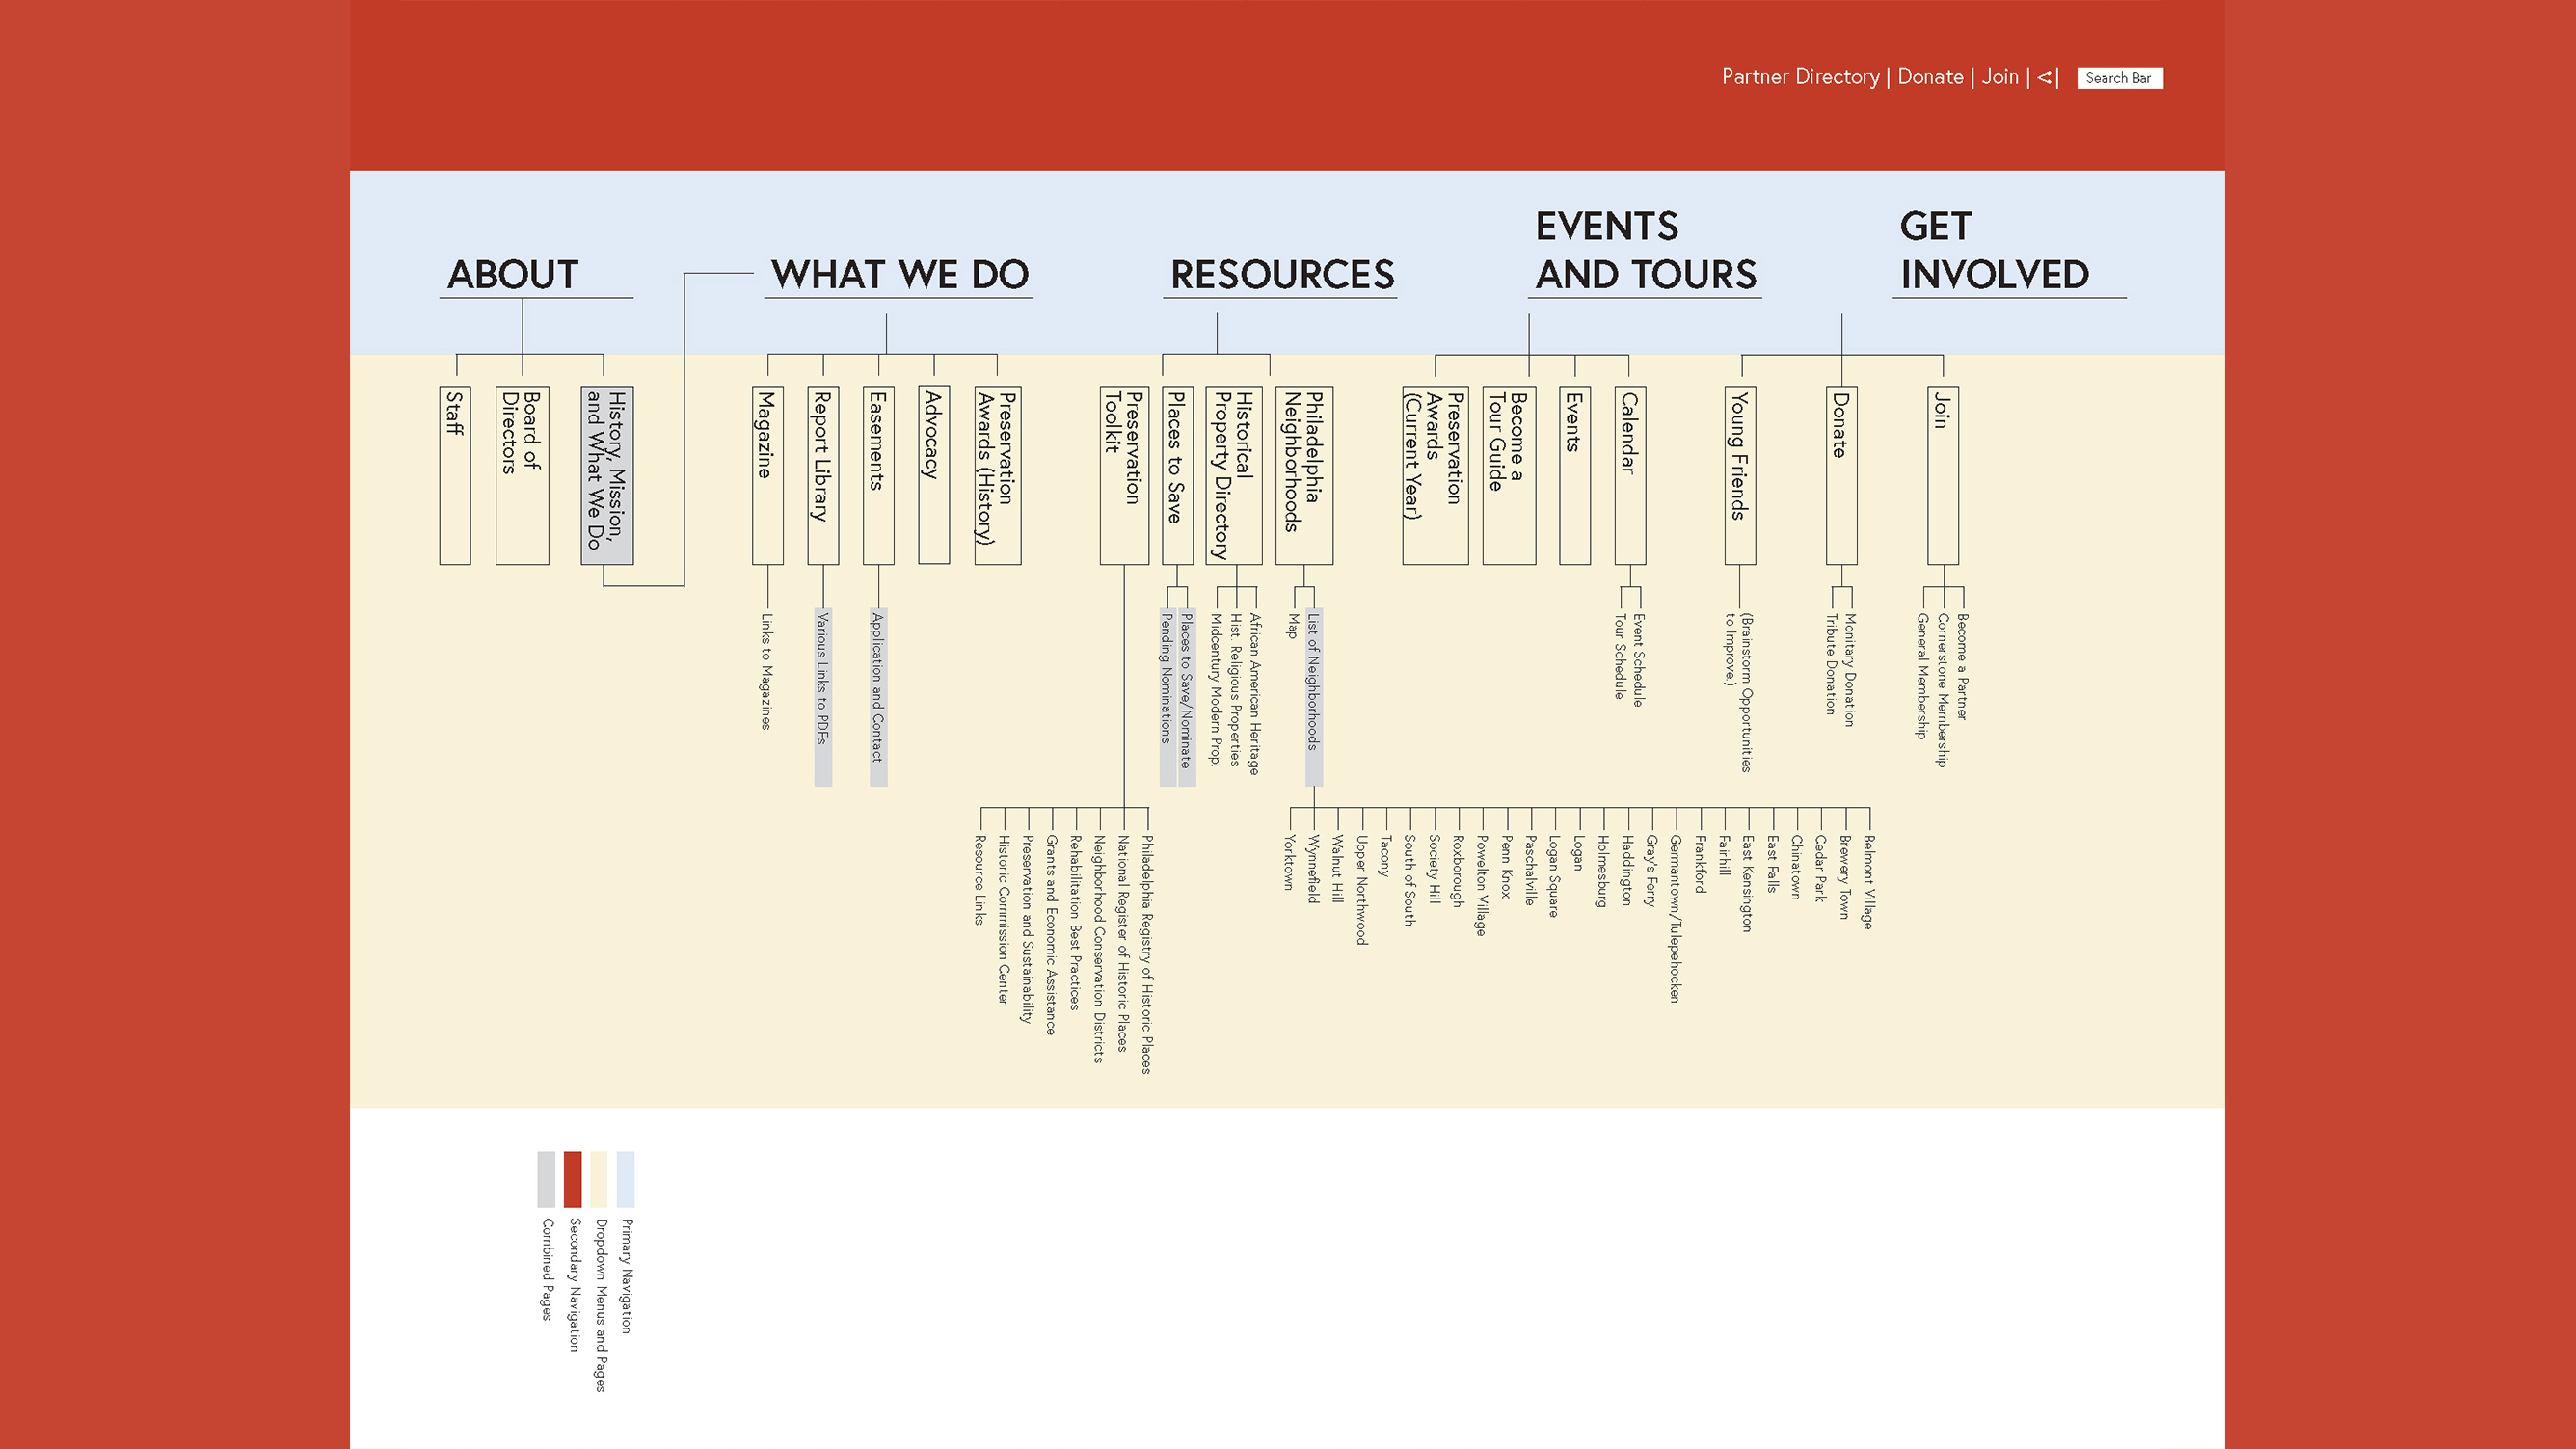
Task: Select the RESOURCES navigation heading
Action: point(1282,274)
